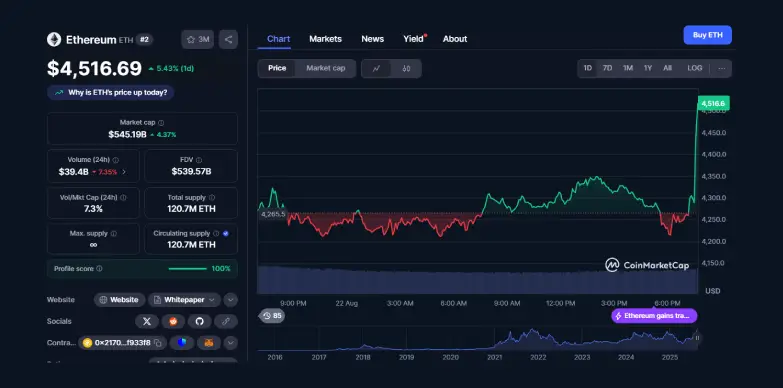Set chart range to 1M
783x388 pixels.
(x=628, y=68)
